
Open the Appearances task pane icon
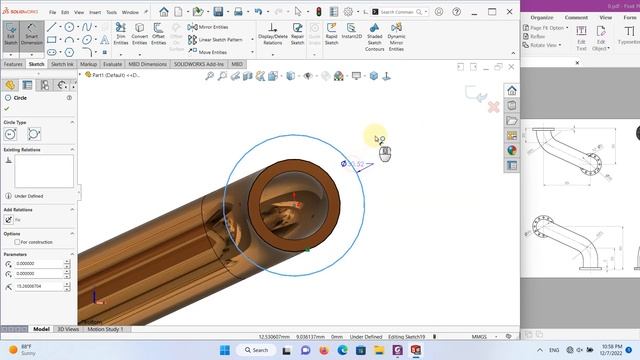pyautogui.click(x=512, y=150)
